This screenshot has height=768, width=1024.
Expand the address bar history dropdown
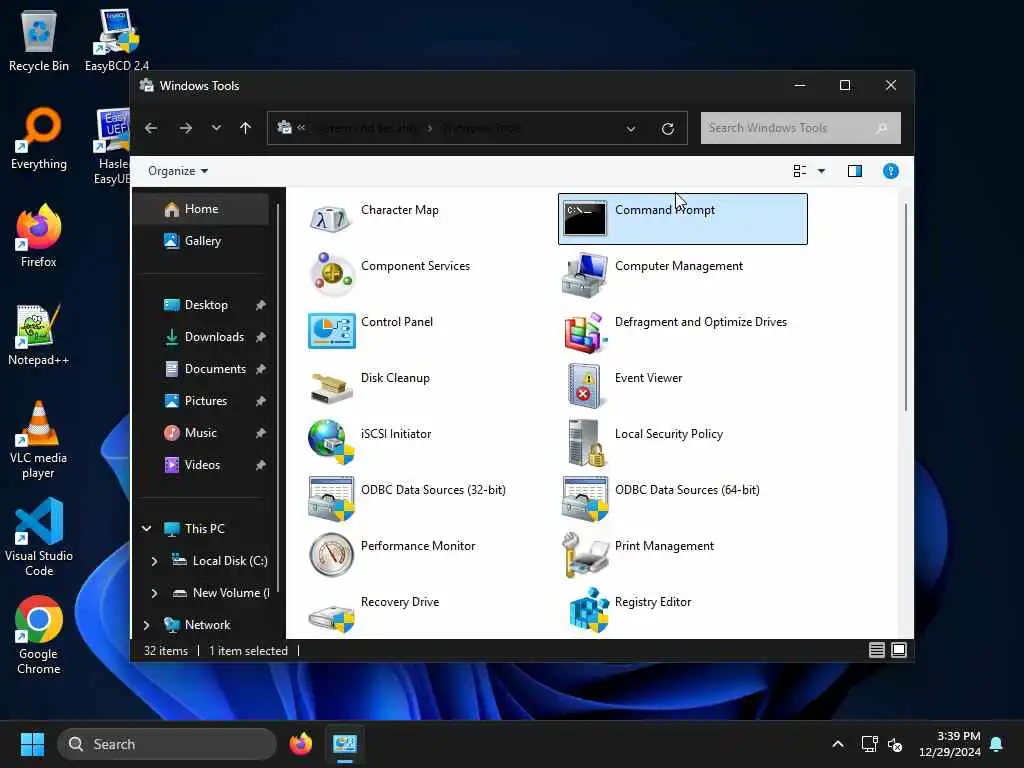tap(631, 129)
